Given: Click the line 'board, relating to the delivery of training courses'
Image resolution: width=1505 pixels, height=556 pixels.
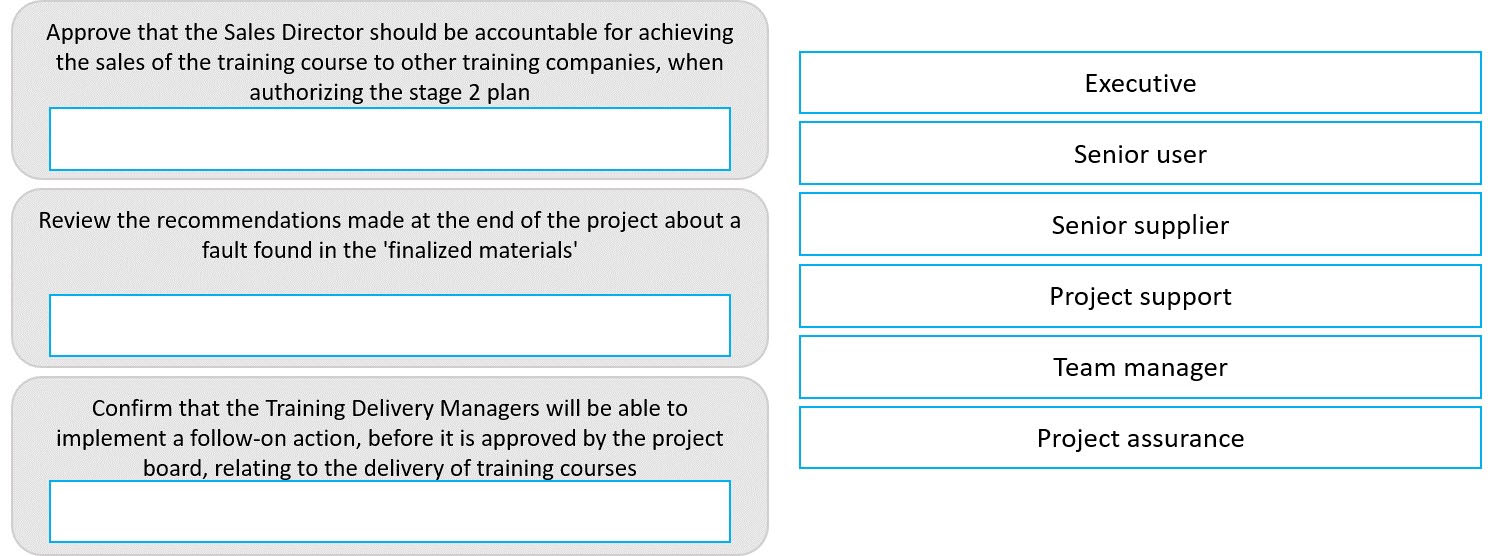Looking at the screenshot, I should [390, 468].
